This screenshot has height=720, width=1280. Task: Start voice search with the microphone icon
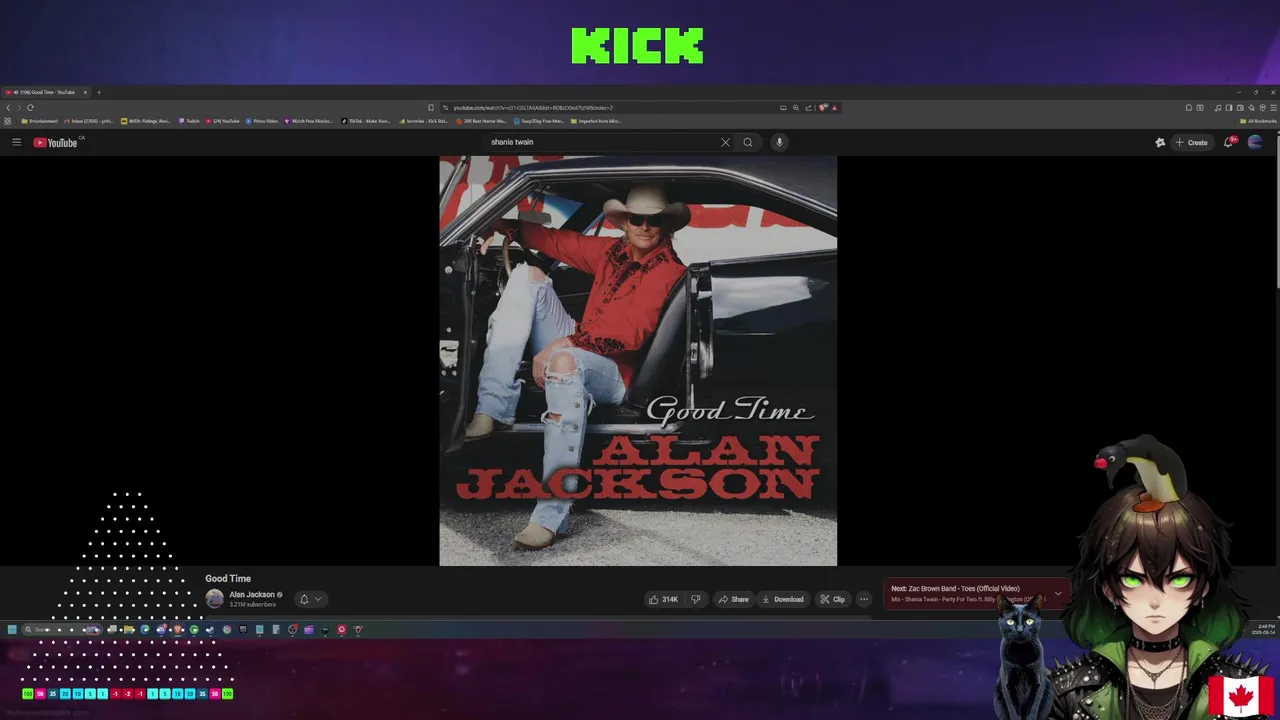point(779,142)
